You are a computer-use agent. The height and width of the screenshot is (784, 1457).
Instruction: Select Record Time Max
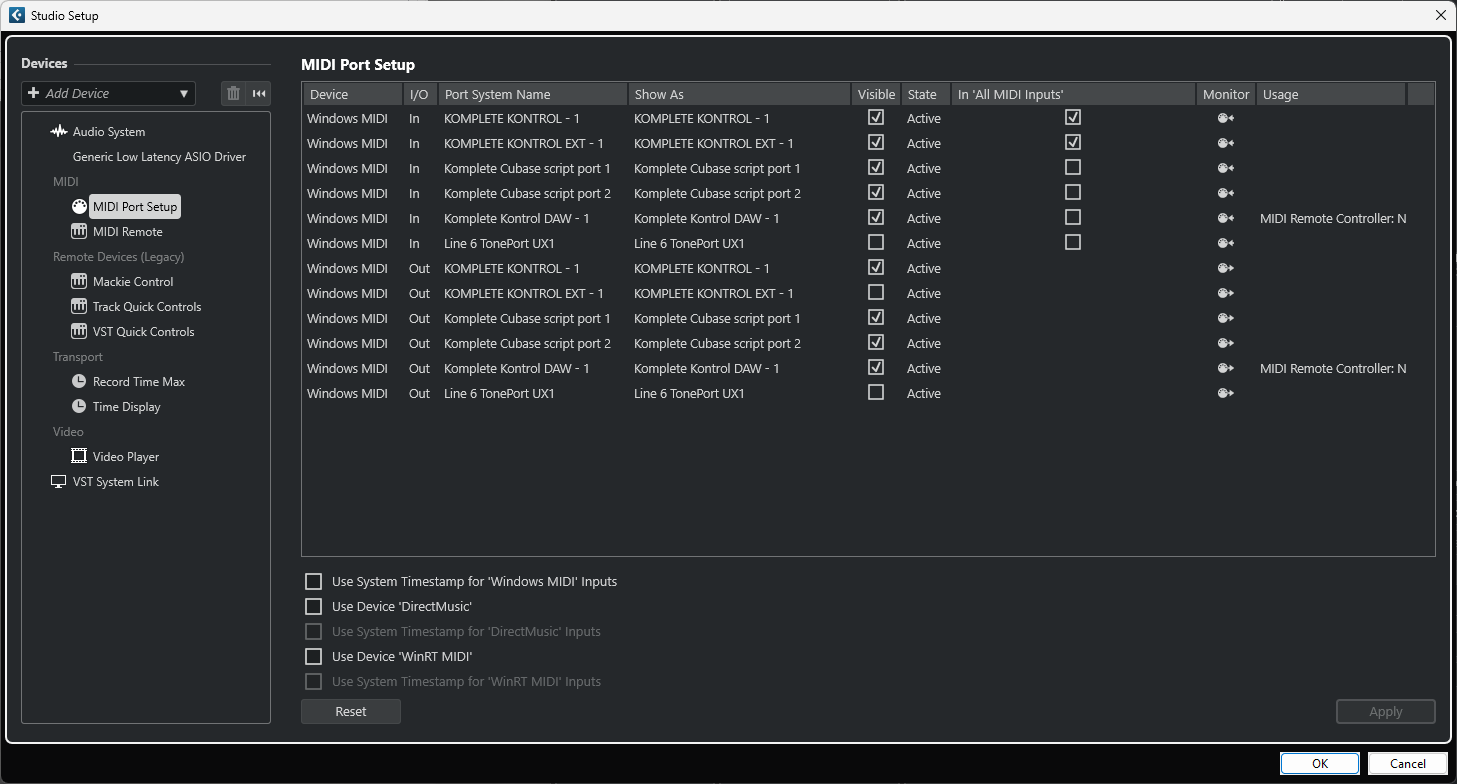point(139,382)
